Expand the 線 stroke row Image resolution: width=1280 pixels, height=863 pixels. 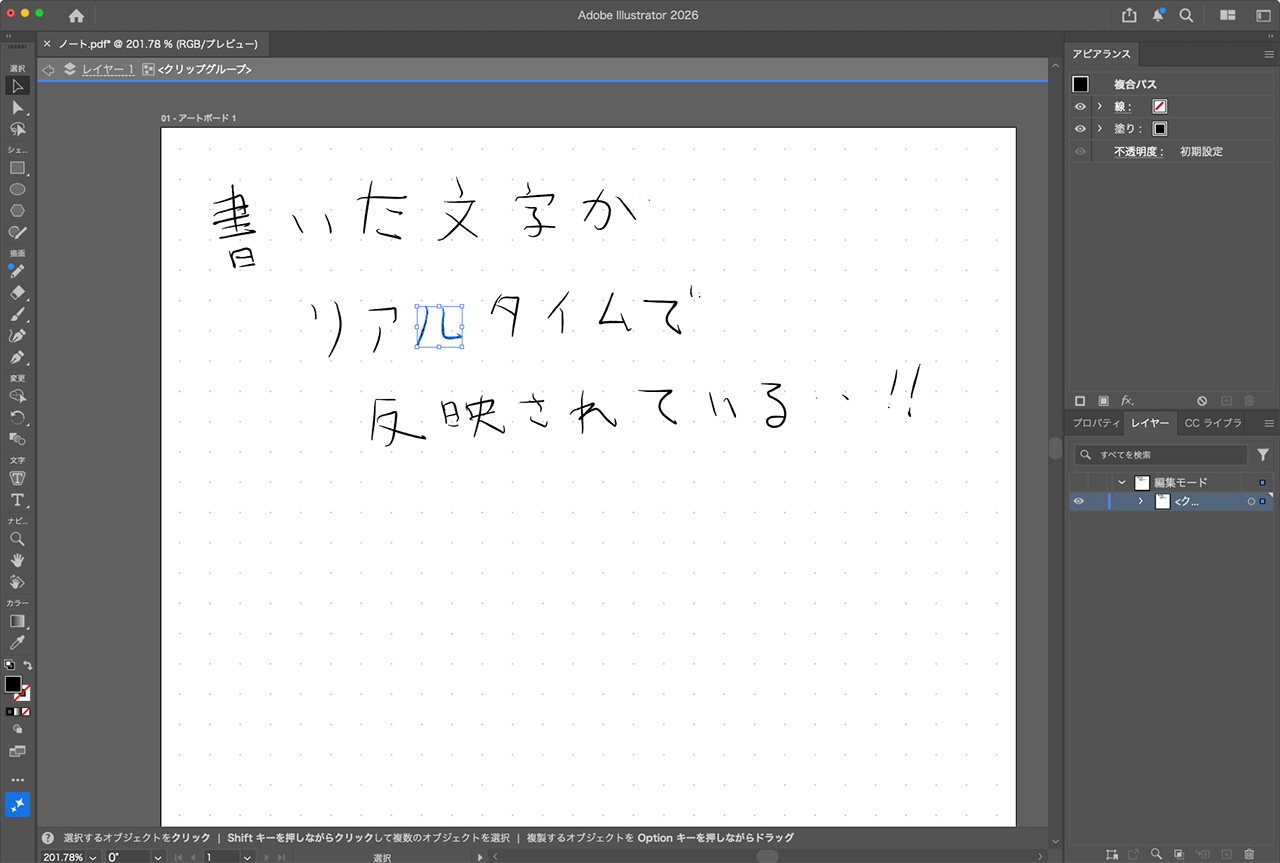pos(1100,106)
